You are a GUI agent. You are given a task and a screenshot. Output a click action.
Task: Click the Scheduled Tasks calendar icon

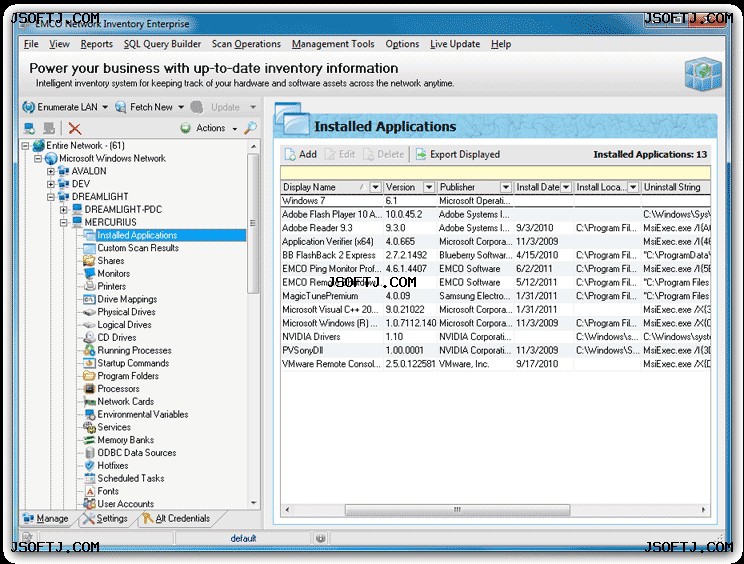tap(89, 478)
